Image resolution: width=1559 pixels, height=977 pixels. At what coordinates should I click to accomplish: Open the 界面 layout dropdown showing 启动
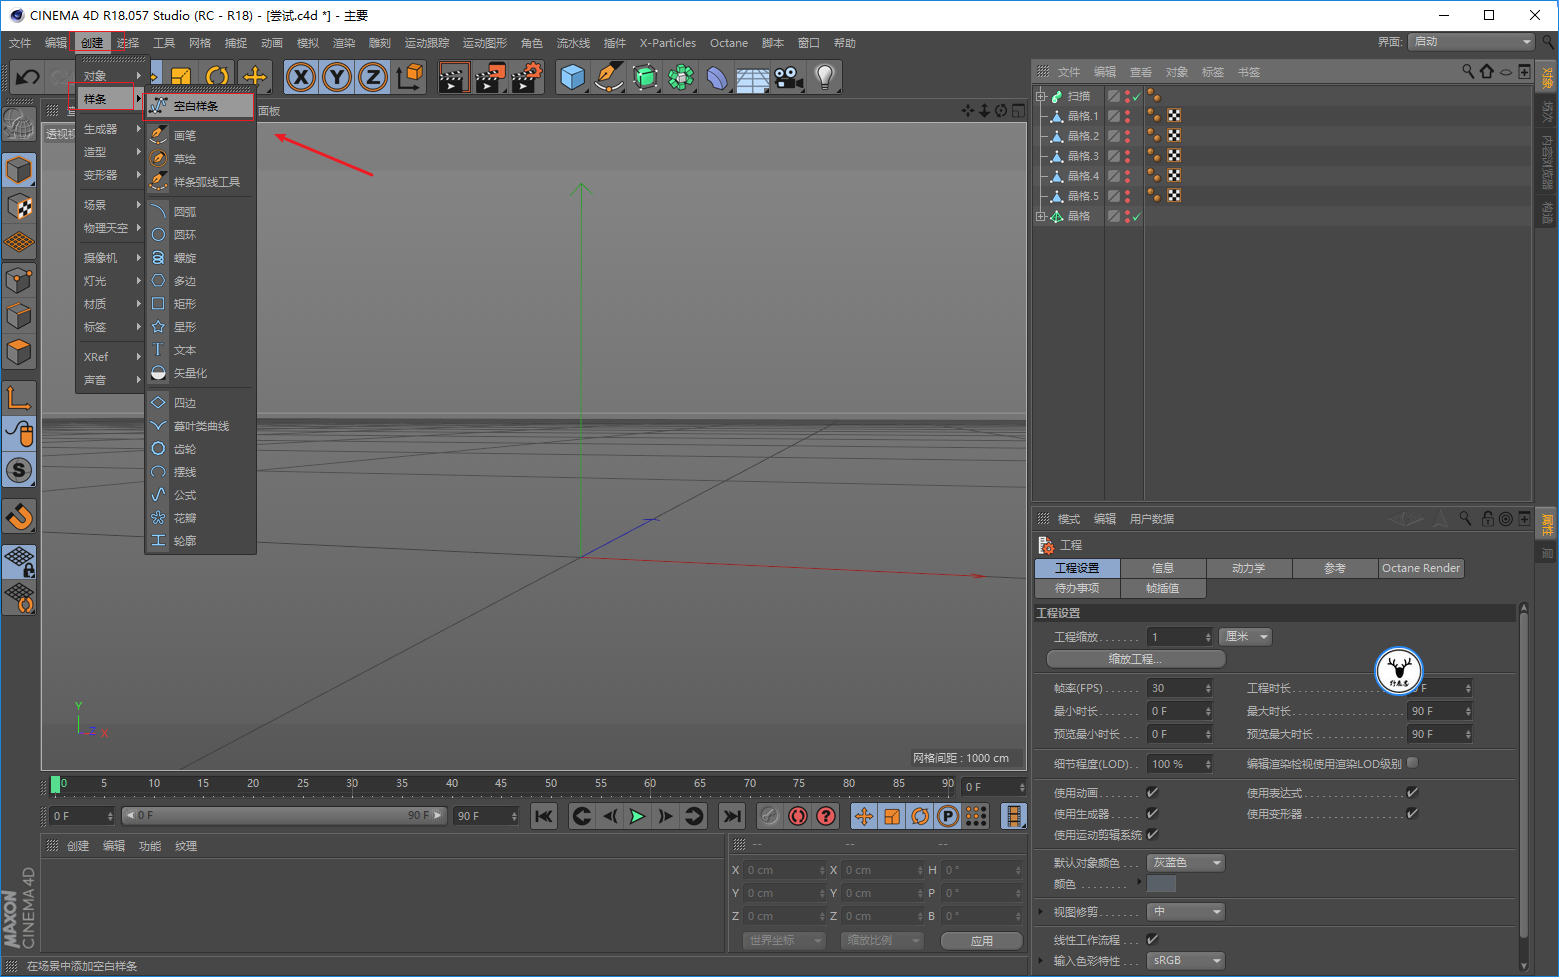1471,42
